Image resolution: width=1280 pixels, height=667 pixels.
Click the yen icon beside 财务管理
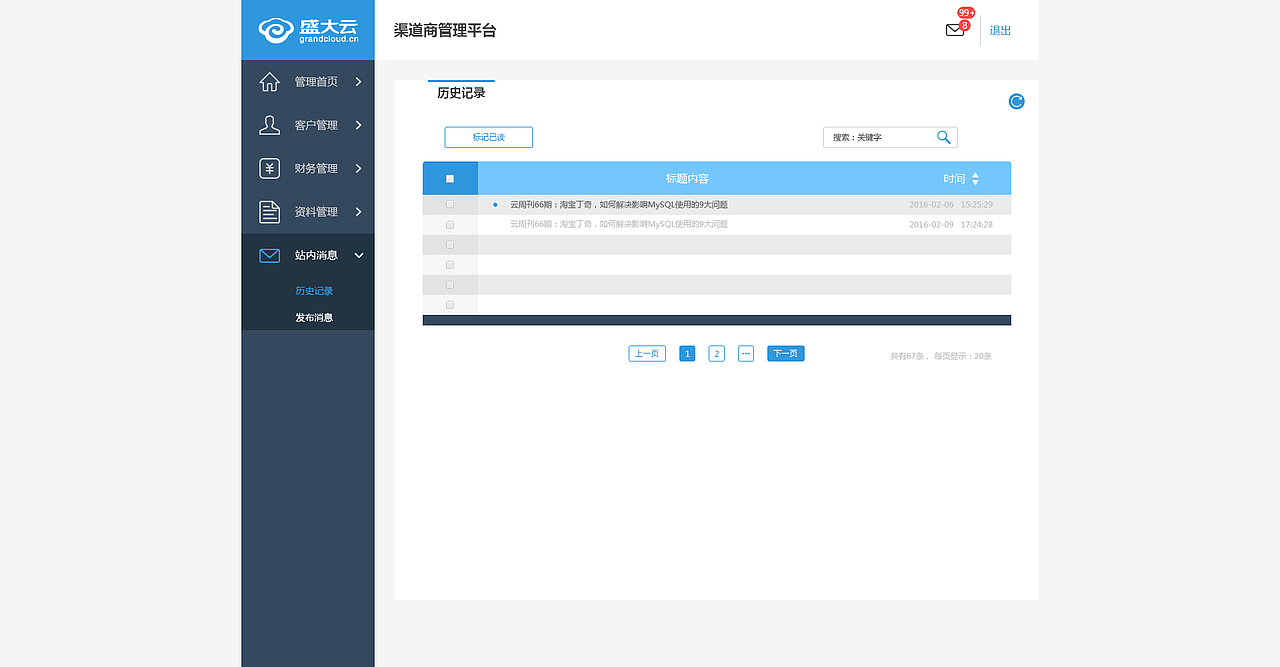click(x=269, y=168)
